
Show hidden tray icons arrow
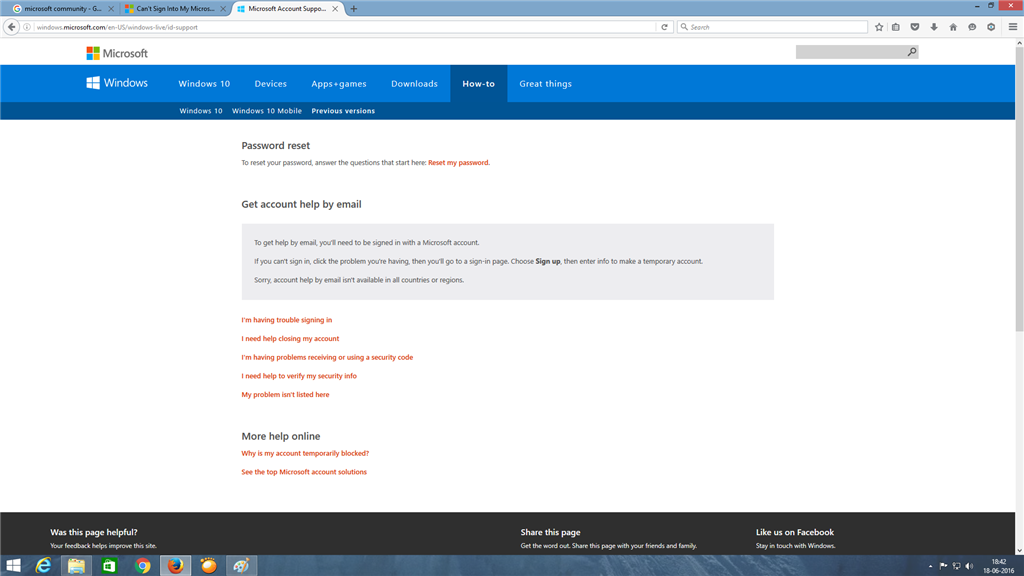930,566
